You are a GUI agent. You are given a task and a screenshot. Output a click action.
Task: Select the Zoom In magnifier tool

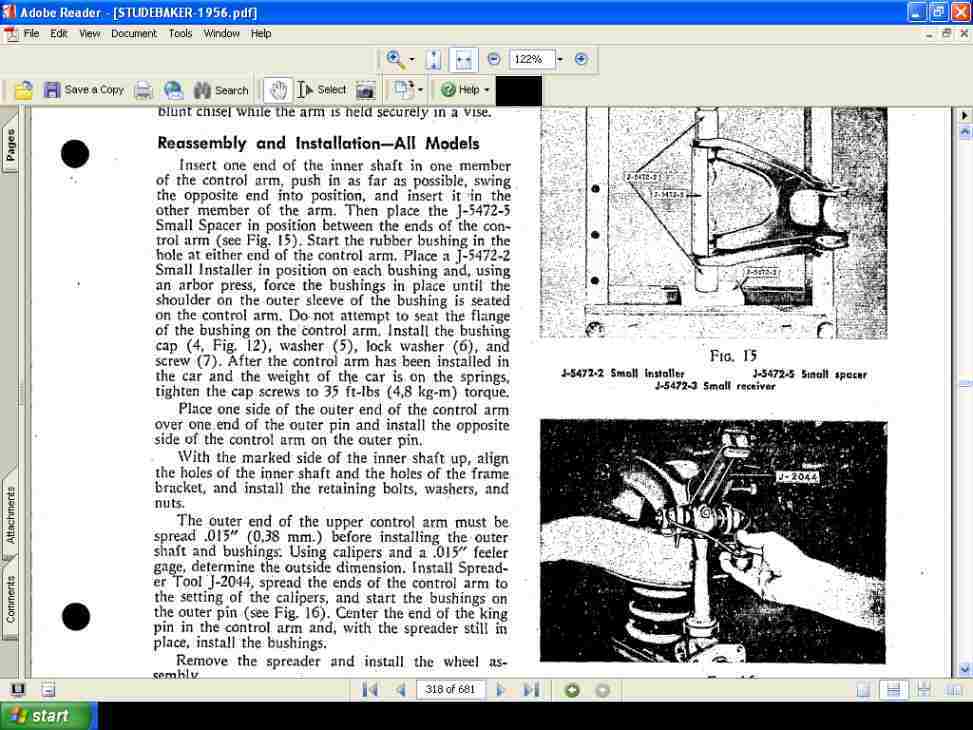(x=394, y=59)
